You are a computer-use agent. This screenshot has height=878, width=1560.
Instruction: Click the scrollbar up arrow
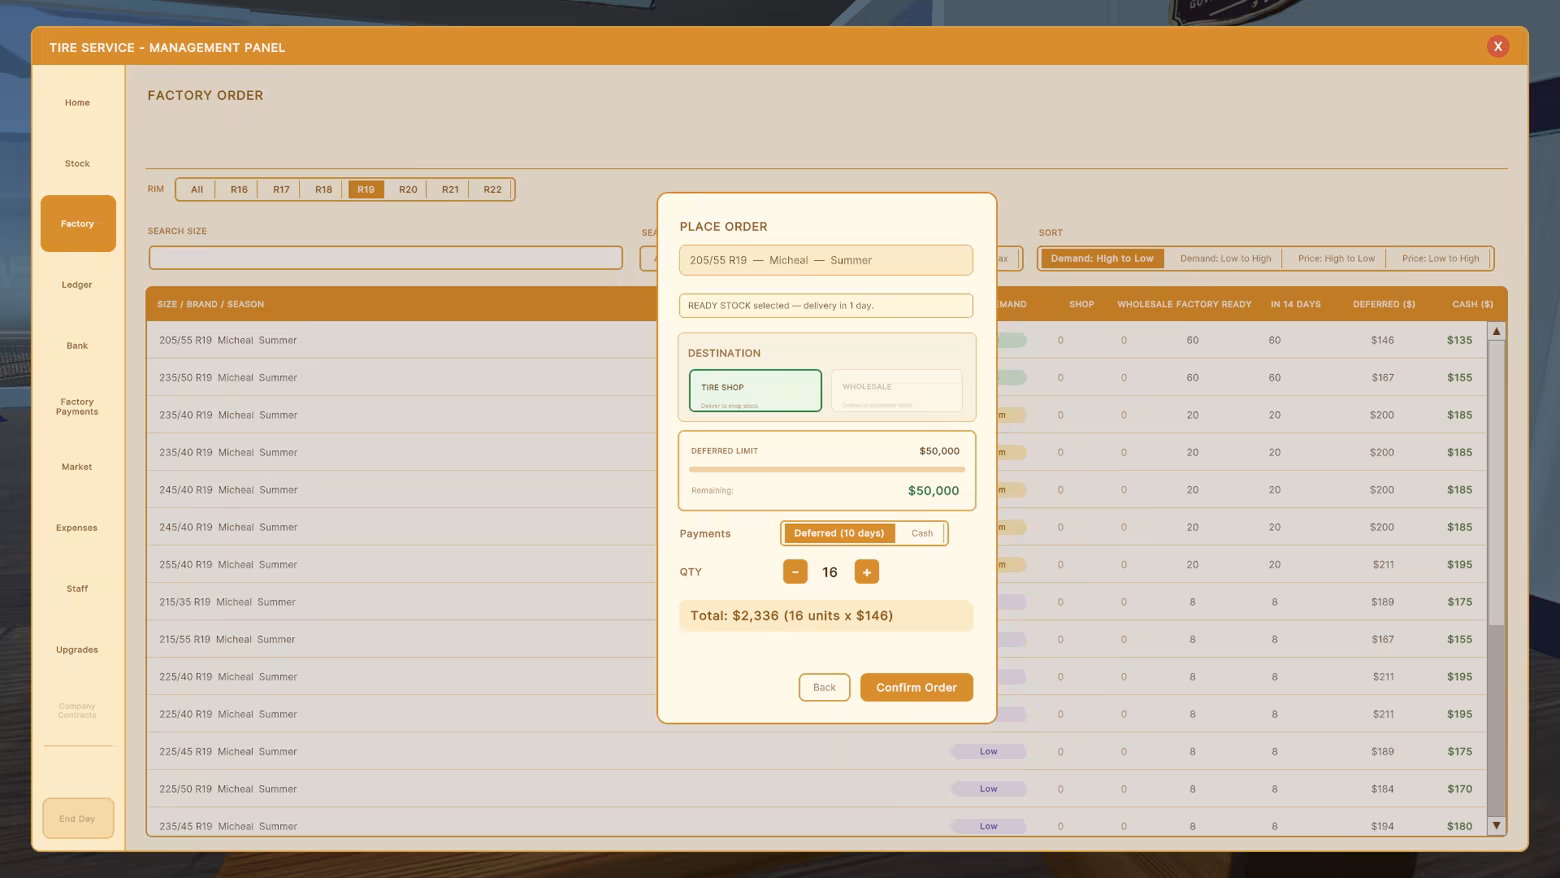(1496, 331)
